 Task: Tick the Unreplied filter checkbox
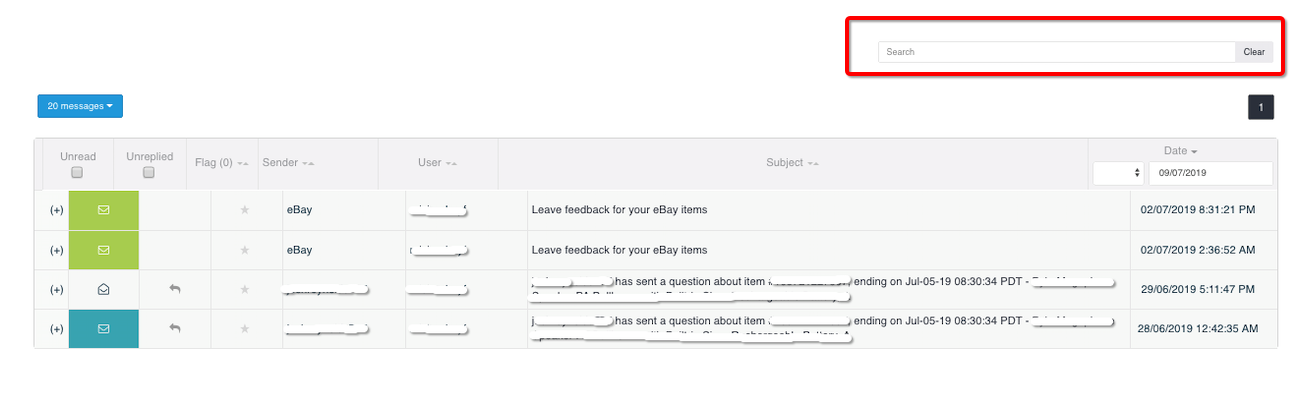149,173
